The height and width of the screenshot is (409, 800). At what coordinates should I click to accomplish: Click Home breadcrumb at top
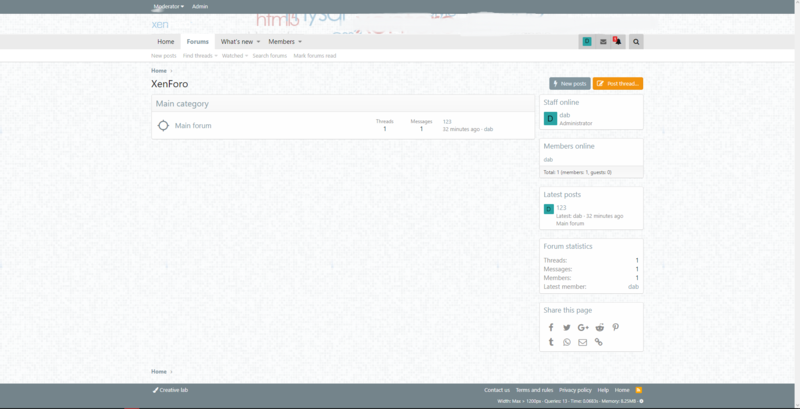click(x=159, y=71)
